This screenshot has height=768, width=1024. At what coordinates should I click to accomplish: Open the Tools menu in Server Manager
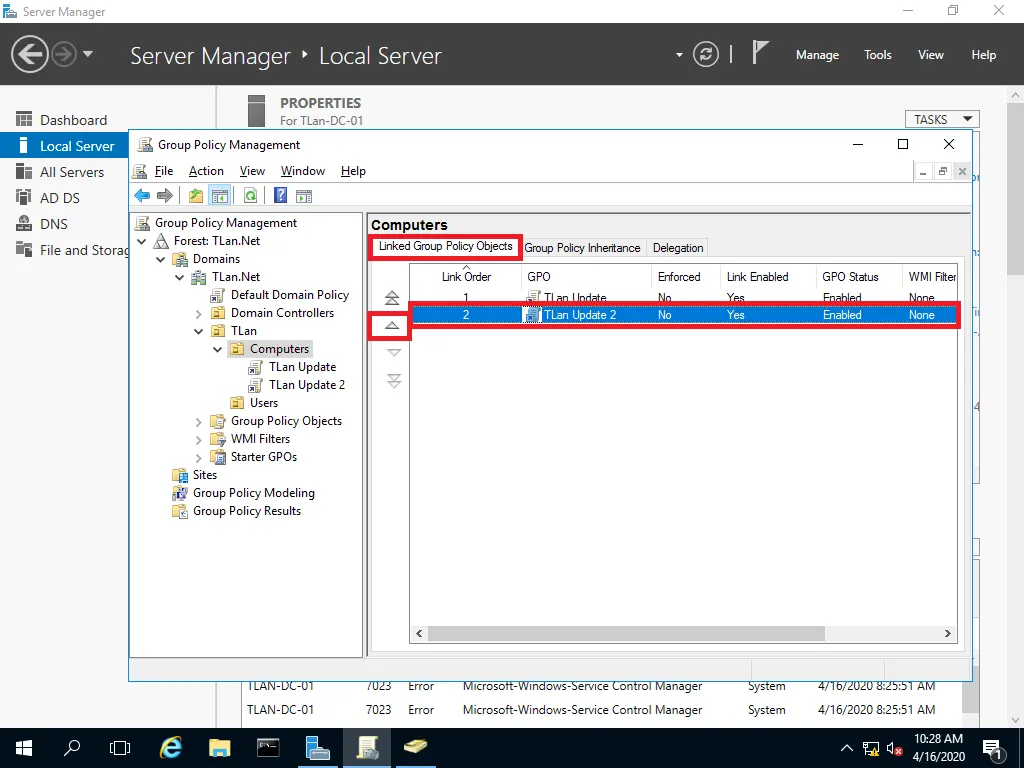[x=877, y=55]
